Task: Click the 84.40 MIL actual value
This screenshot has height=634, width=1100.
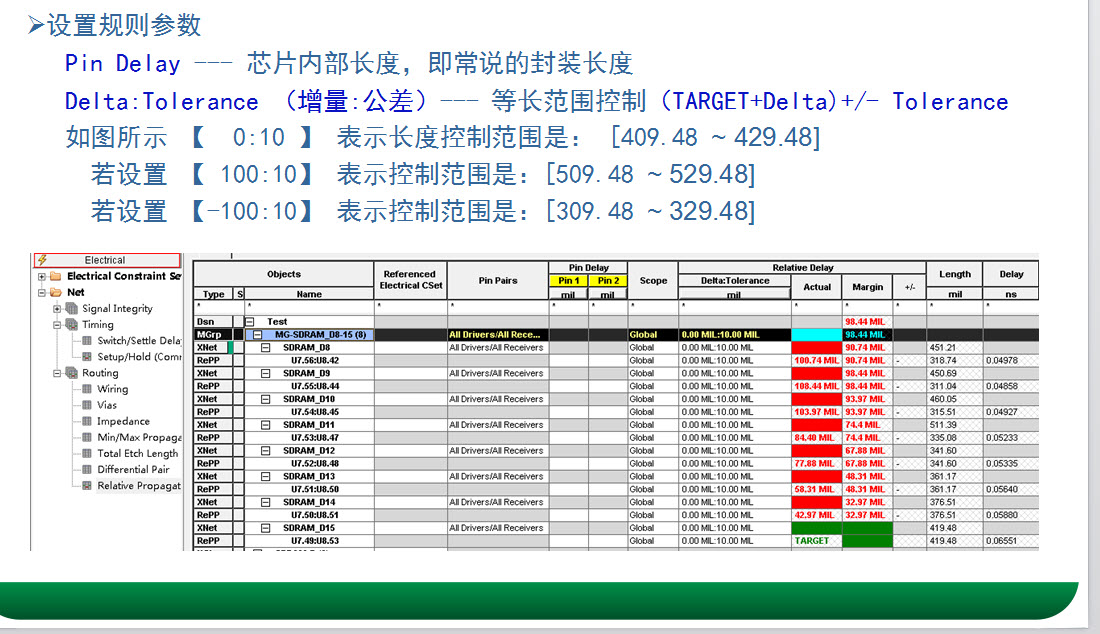Action: [814, 438]
